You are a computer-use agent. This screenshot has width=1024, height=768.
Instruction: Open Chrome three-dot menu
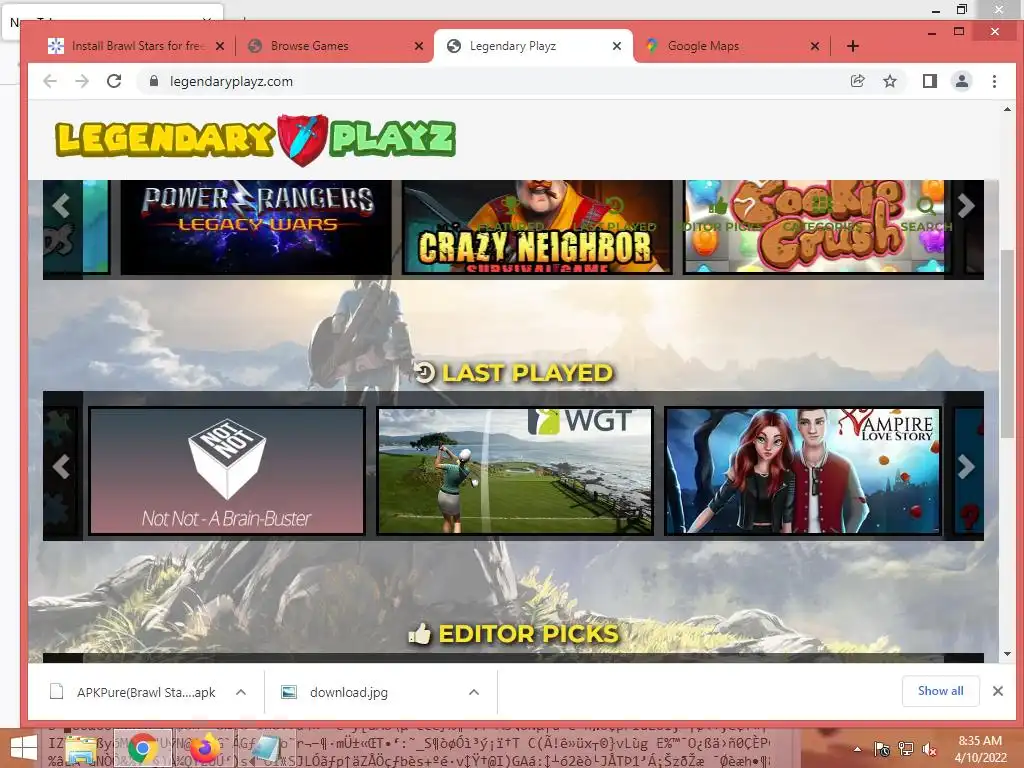[994, 81]
